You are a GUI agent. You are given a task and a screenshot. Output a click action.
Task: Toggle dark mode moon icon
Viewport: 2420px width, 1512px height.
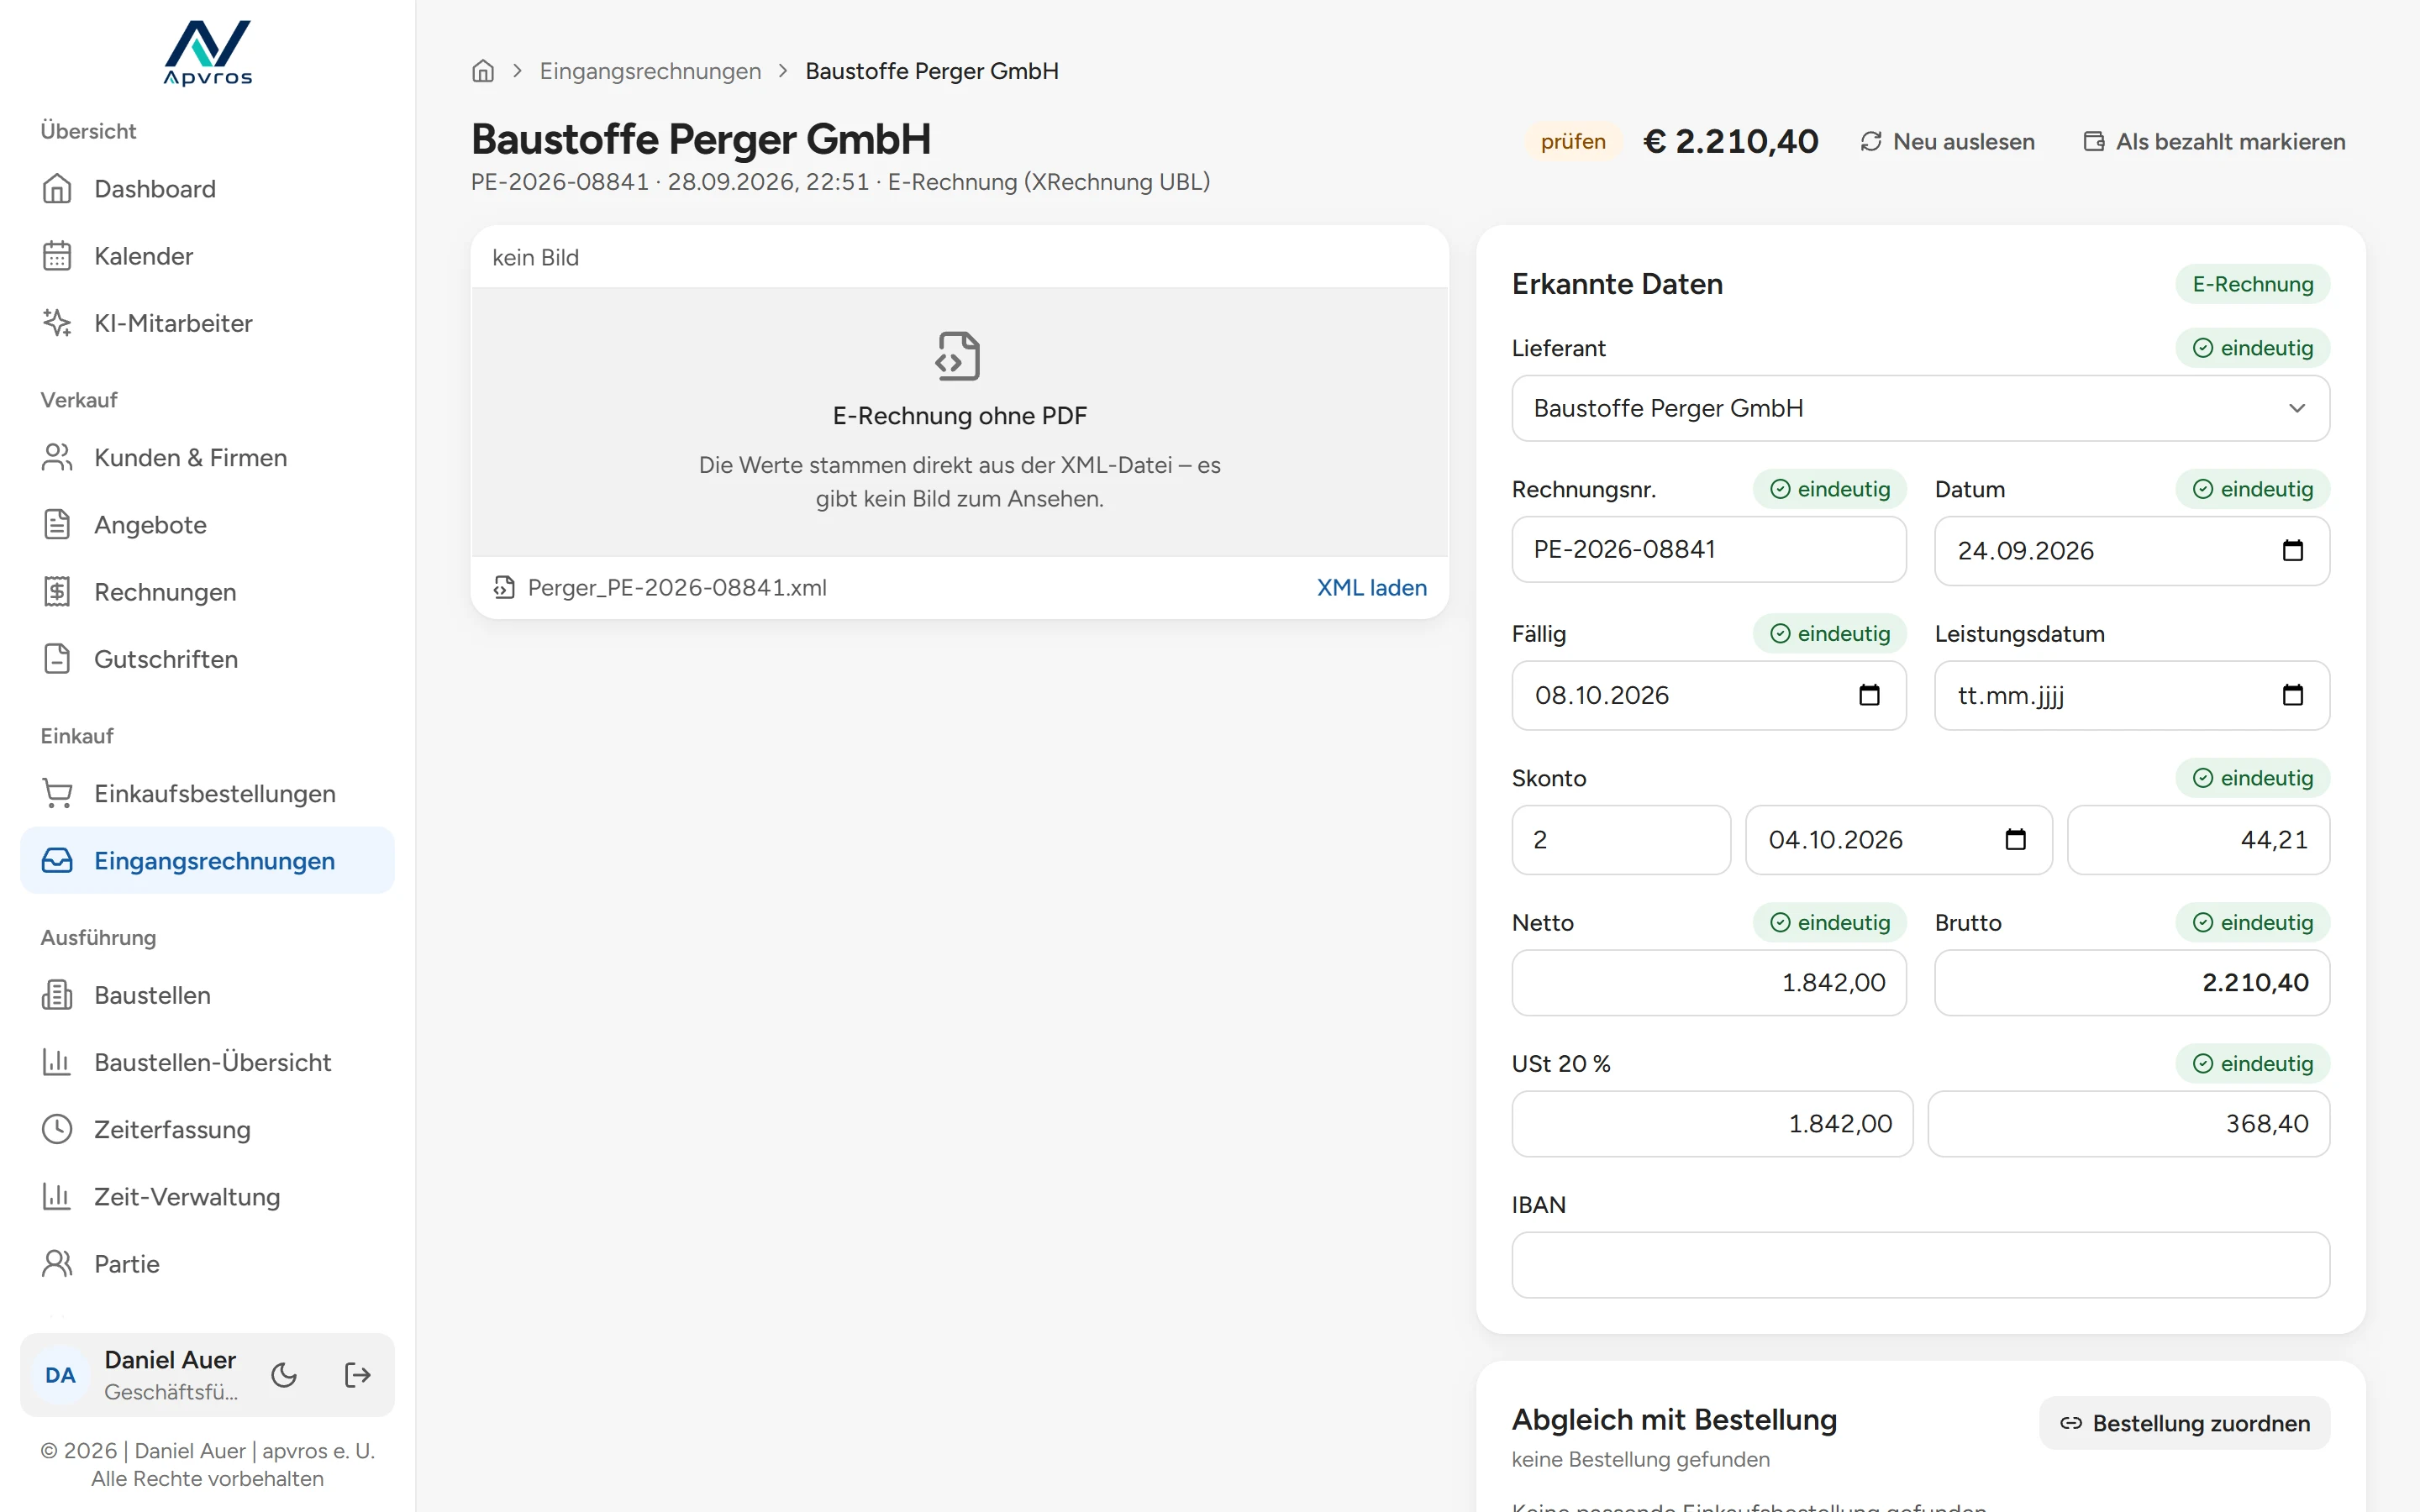(284, 1375)
